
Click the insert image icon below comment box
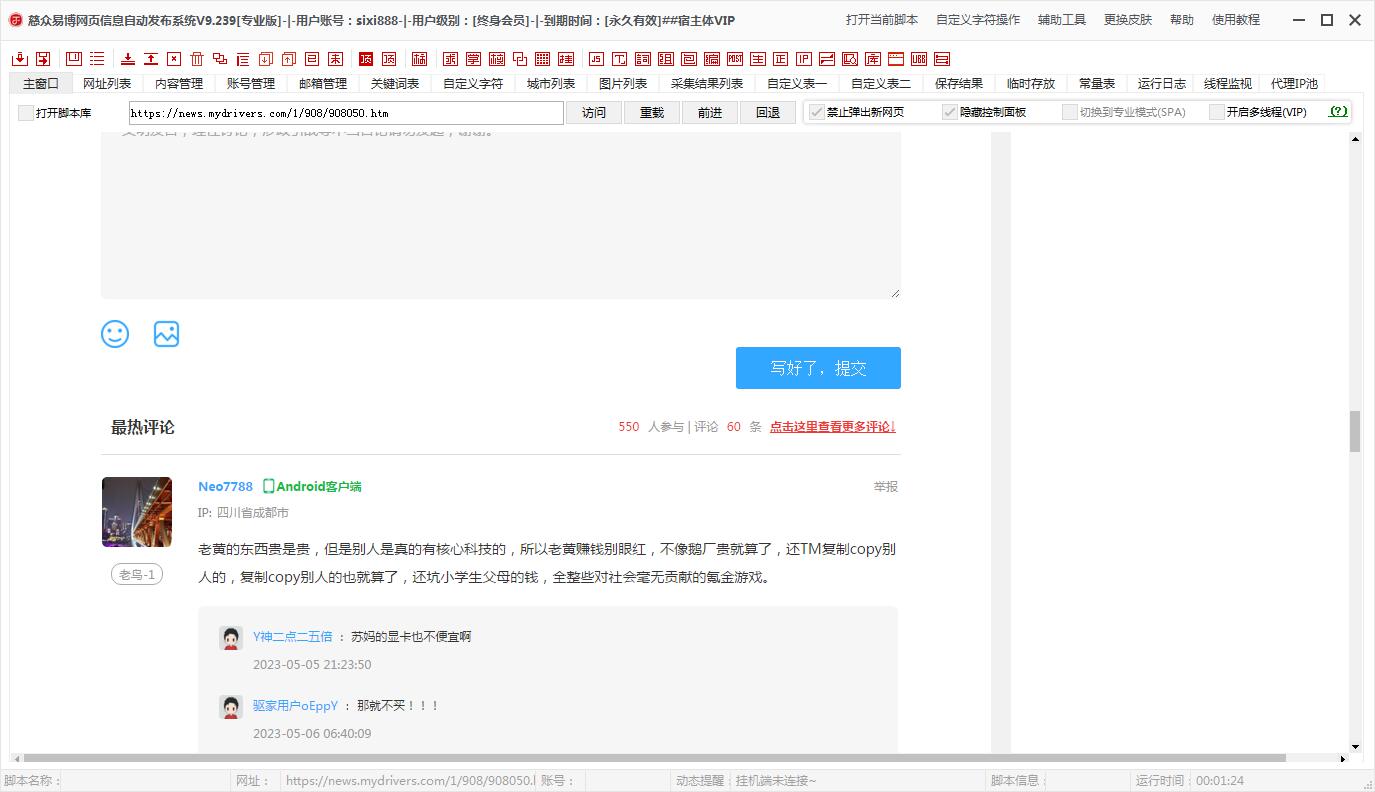click(166, 334)
